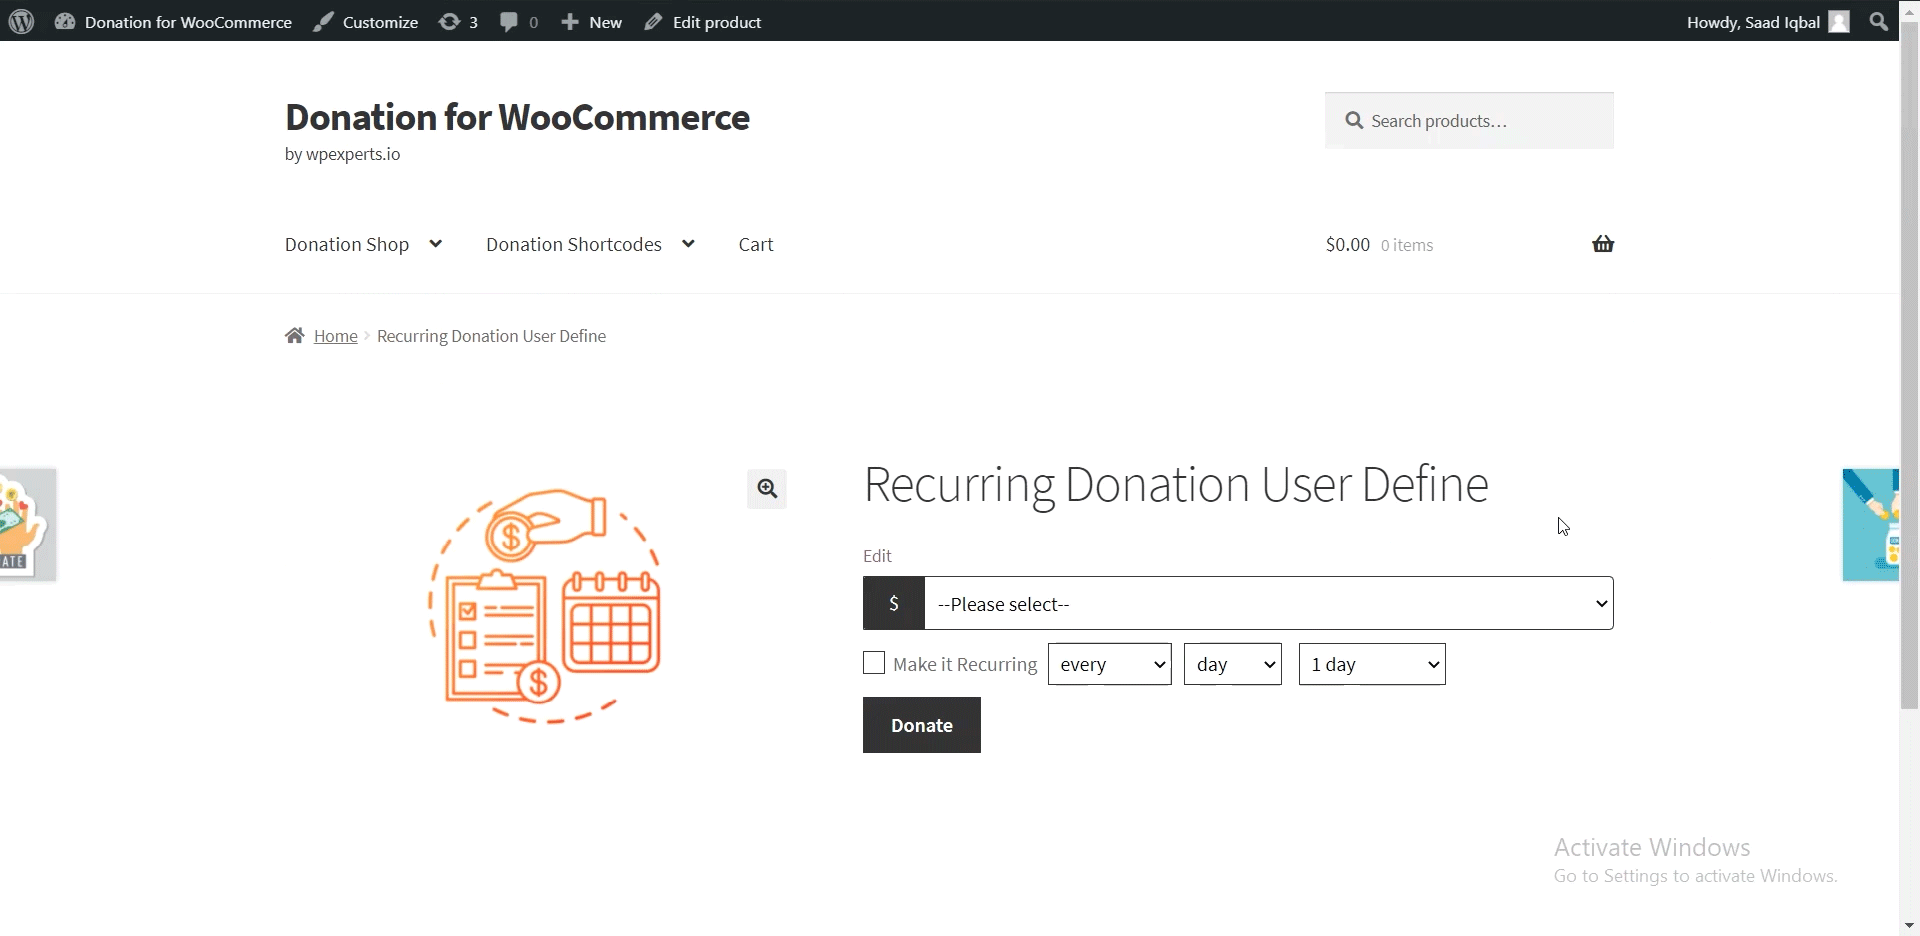Click the 'by wpexperts.io' tagline

coord(342,154)
